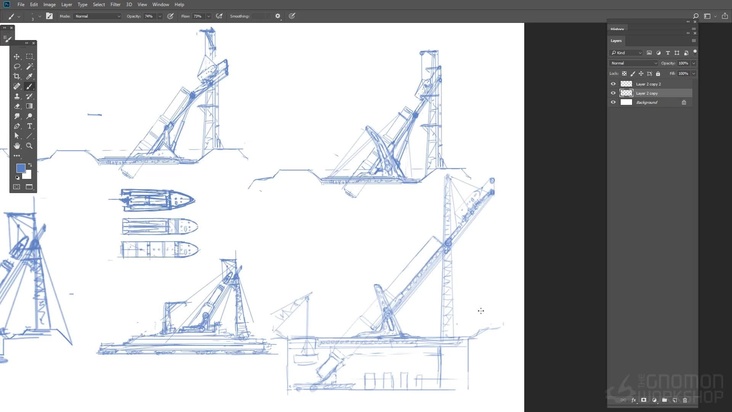The image size is (732, 412).
Task: Toggle lock all for layer
Action: click(658, 74)
